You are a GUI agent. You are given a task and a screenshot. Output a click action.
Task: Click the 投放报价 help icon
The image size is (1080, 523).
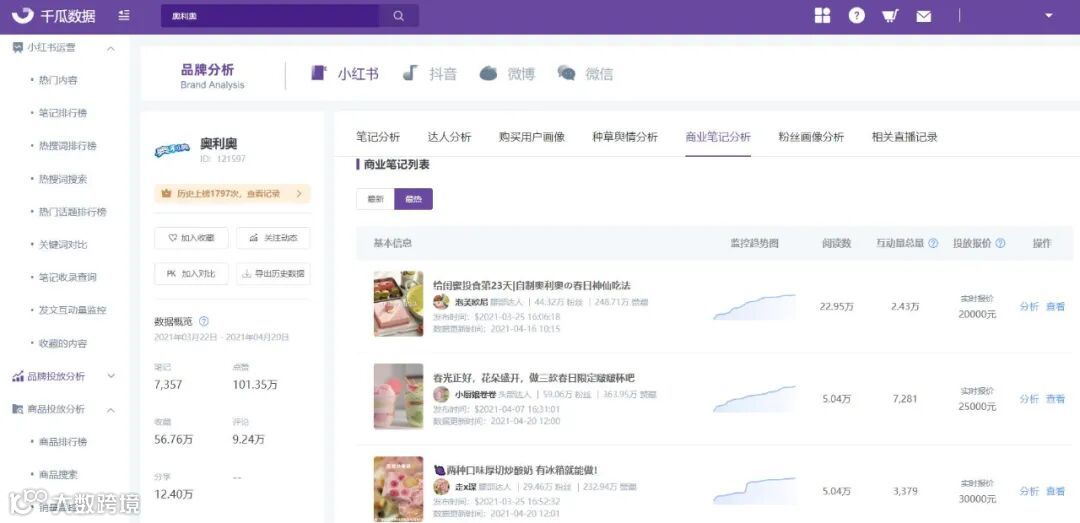tap(1000, 243)
